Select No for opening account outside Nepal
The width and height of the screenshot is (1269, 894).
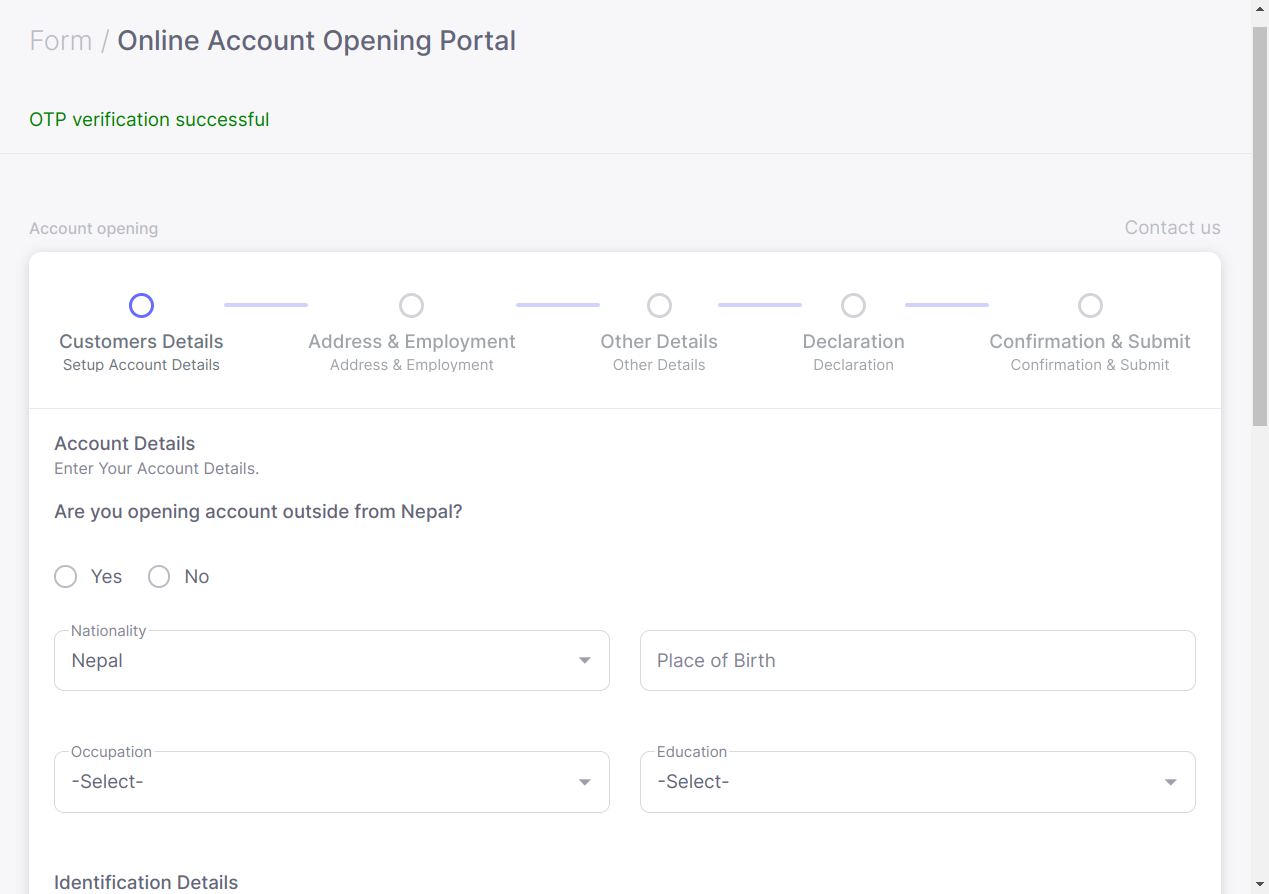pos(159,577)
